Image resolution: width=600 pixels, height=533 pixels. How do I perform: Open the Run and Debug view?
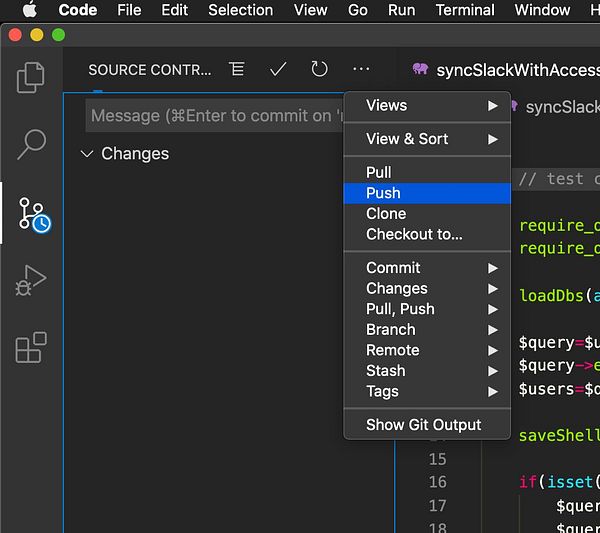coord(31,281)
